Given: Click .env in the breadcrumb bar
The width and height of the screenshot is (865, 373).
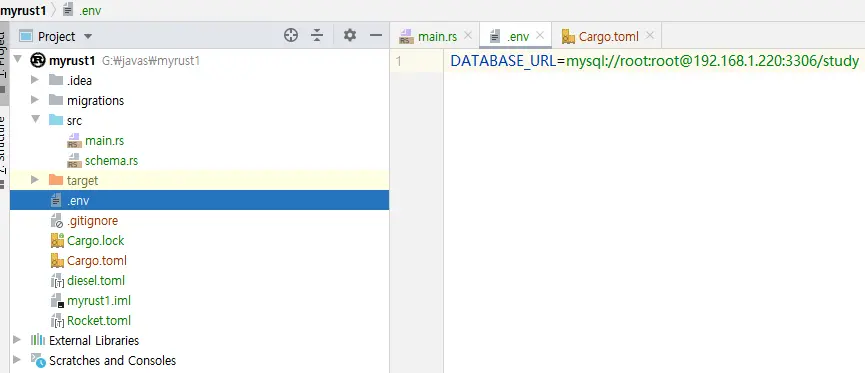Looking at the screenshot, I should click(x=90, y=10).
